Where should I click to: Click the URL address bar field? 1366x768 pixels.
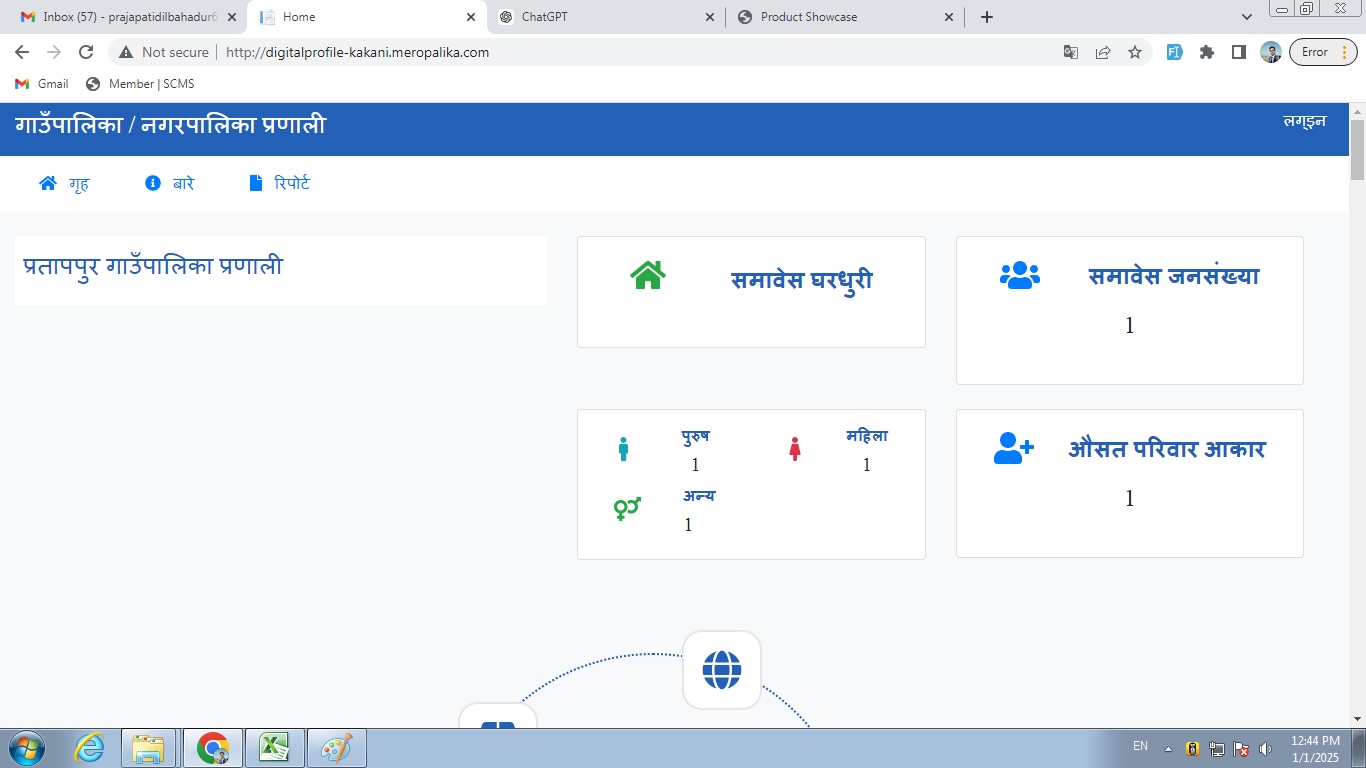click(600, 52)
